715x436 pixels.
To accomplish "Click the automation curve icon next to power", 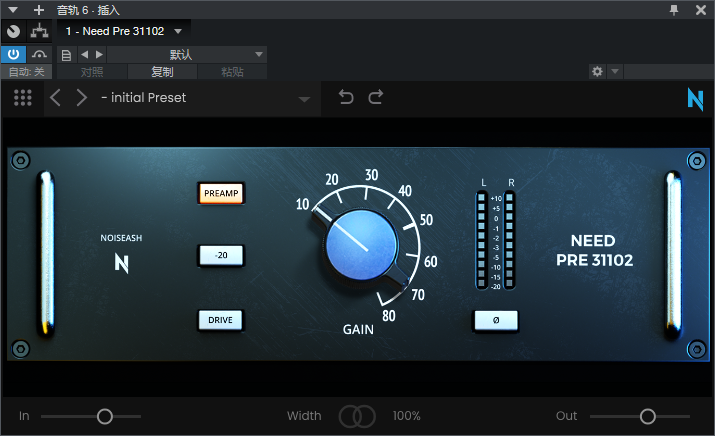I will (39, 55).
